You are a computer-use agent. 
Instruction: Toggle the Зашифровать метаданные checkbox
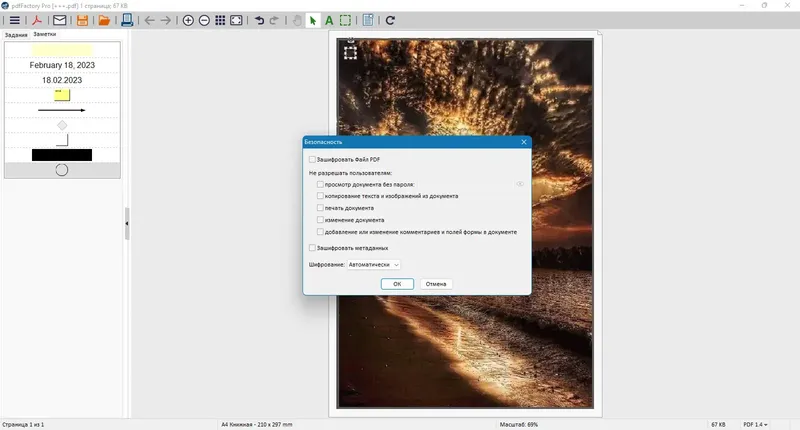point(312,248)
